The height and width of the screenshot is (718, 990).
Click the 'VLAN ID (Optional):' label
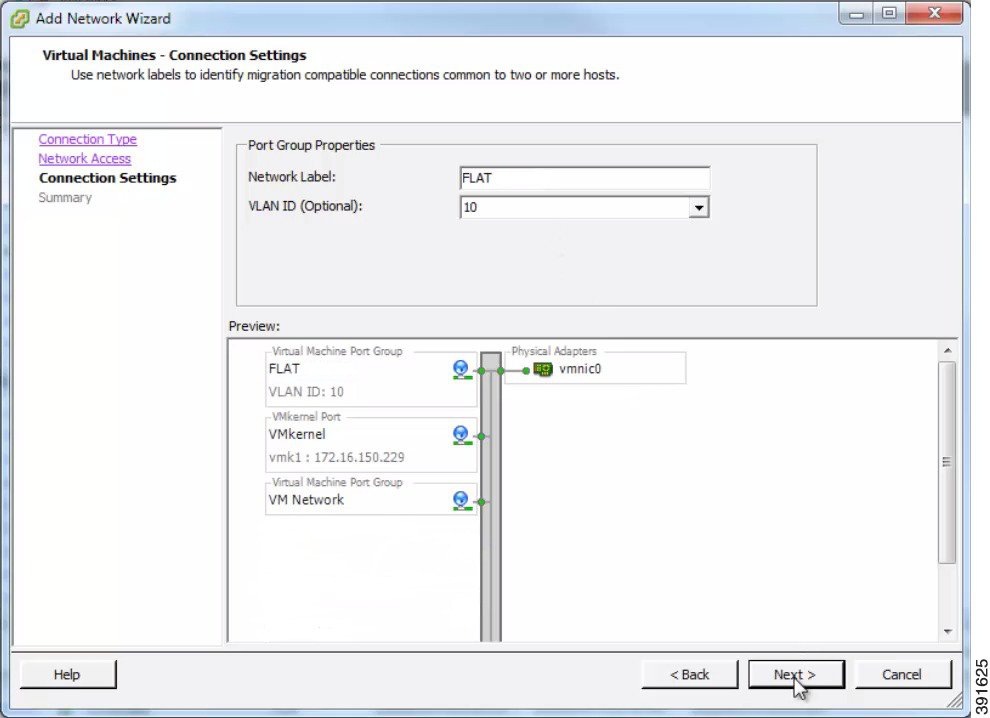305,206
